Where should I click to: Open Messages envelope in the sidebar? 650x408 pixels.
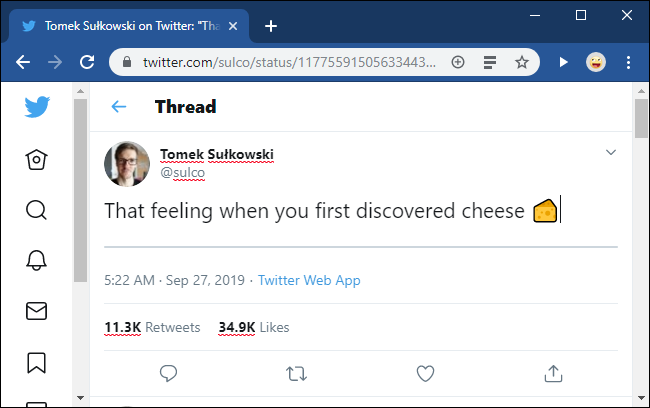tap(37, 311)
